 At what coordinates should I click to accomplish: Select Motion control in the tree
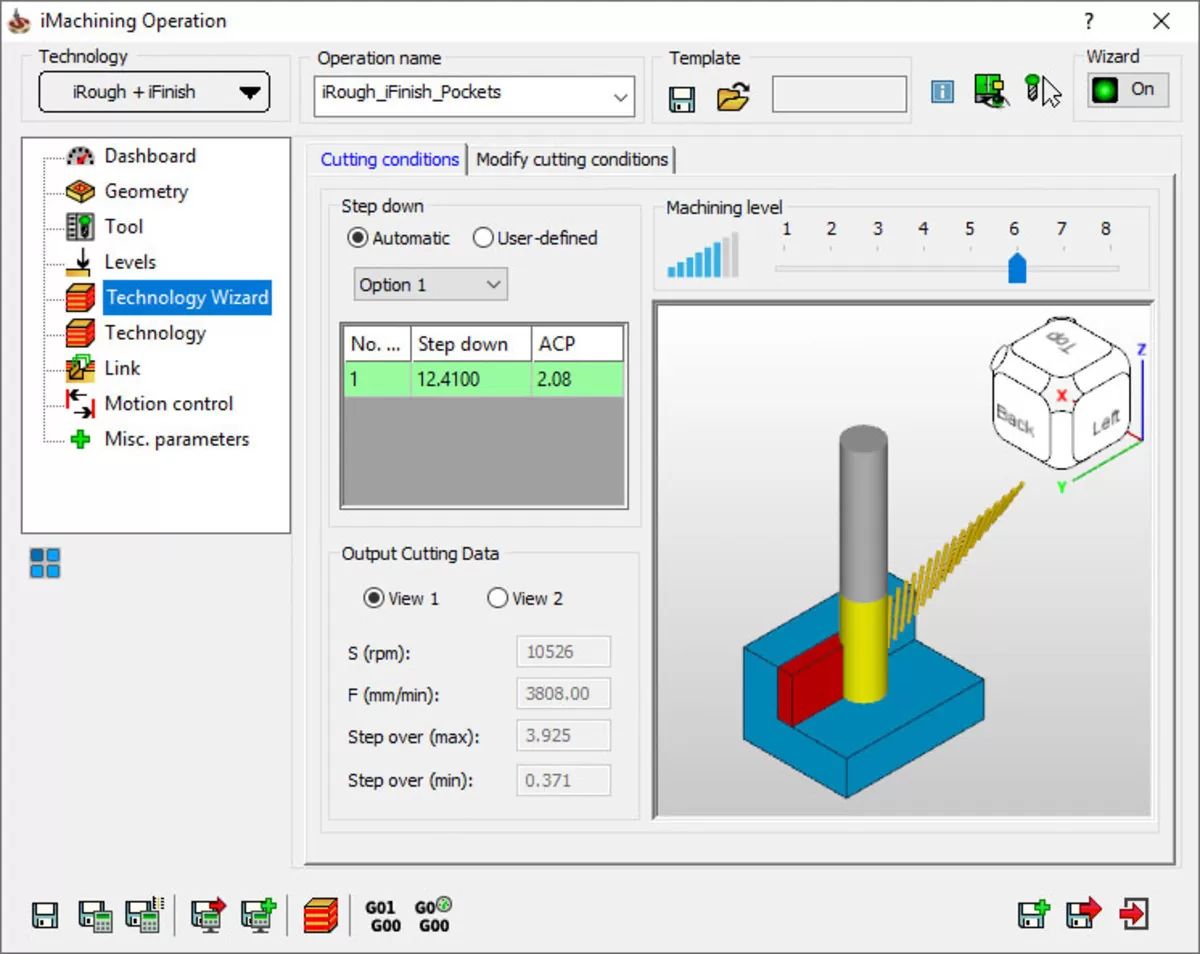pos(169,403)
